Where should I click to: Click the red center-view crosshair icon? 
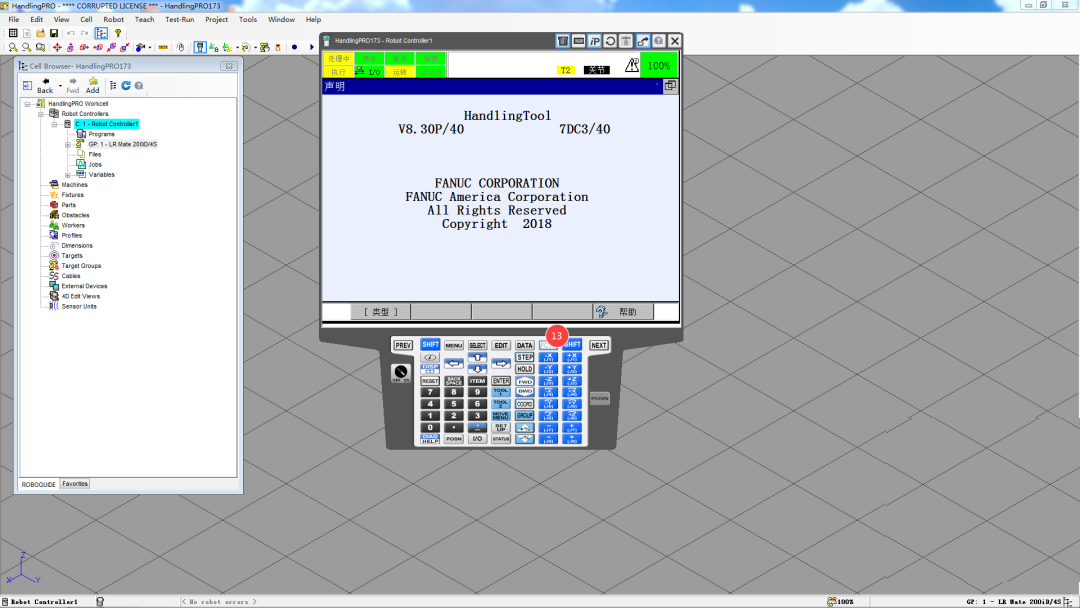57,48
